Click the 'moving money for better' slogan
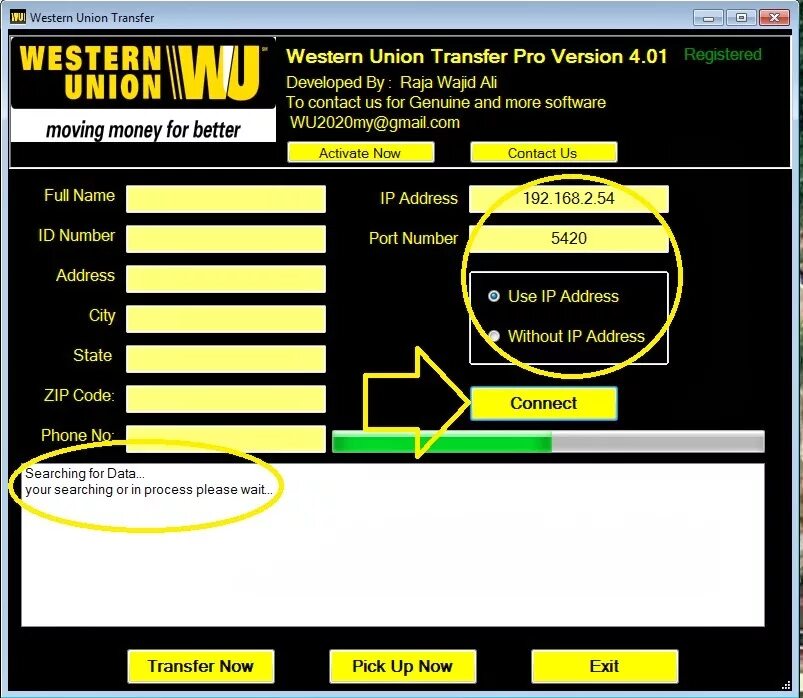 (143, 130)
